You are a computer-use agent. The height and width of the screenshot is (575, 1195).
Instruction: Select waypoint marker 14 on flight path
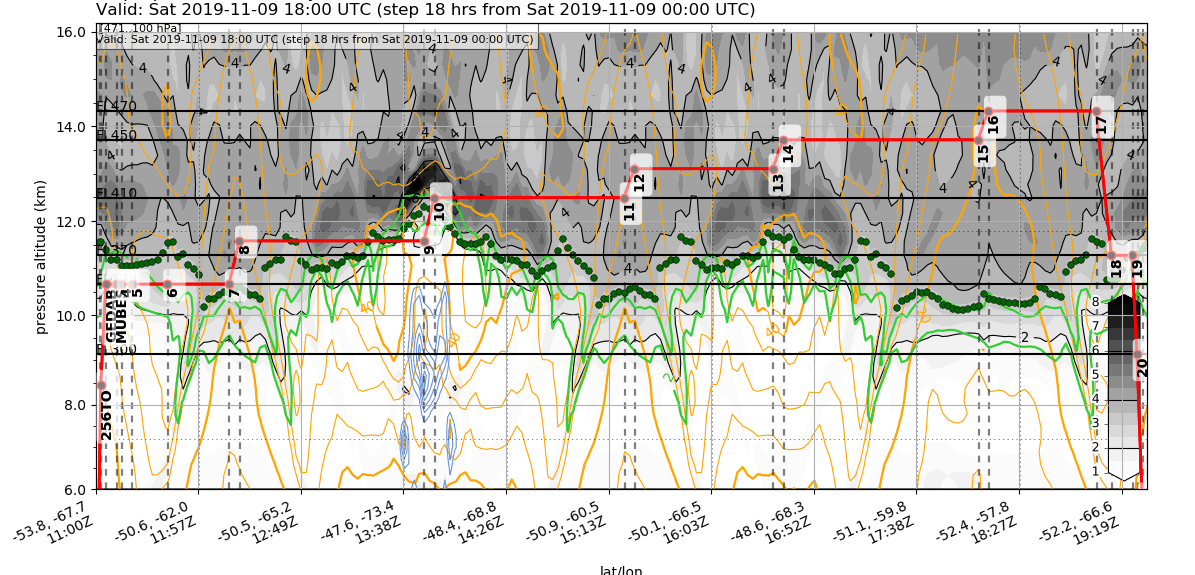point(783,140)
